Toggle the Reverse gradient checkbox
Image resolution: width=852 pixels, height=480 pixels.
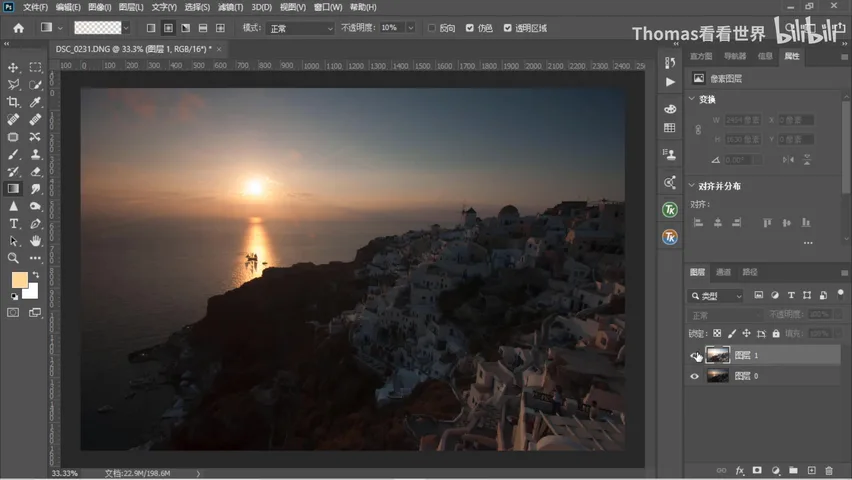[x=432, y=28]
